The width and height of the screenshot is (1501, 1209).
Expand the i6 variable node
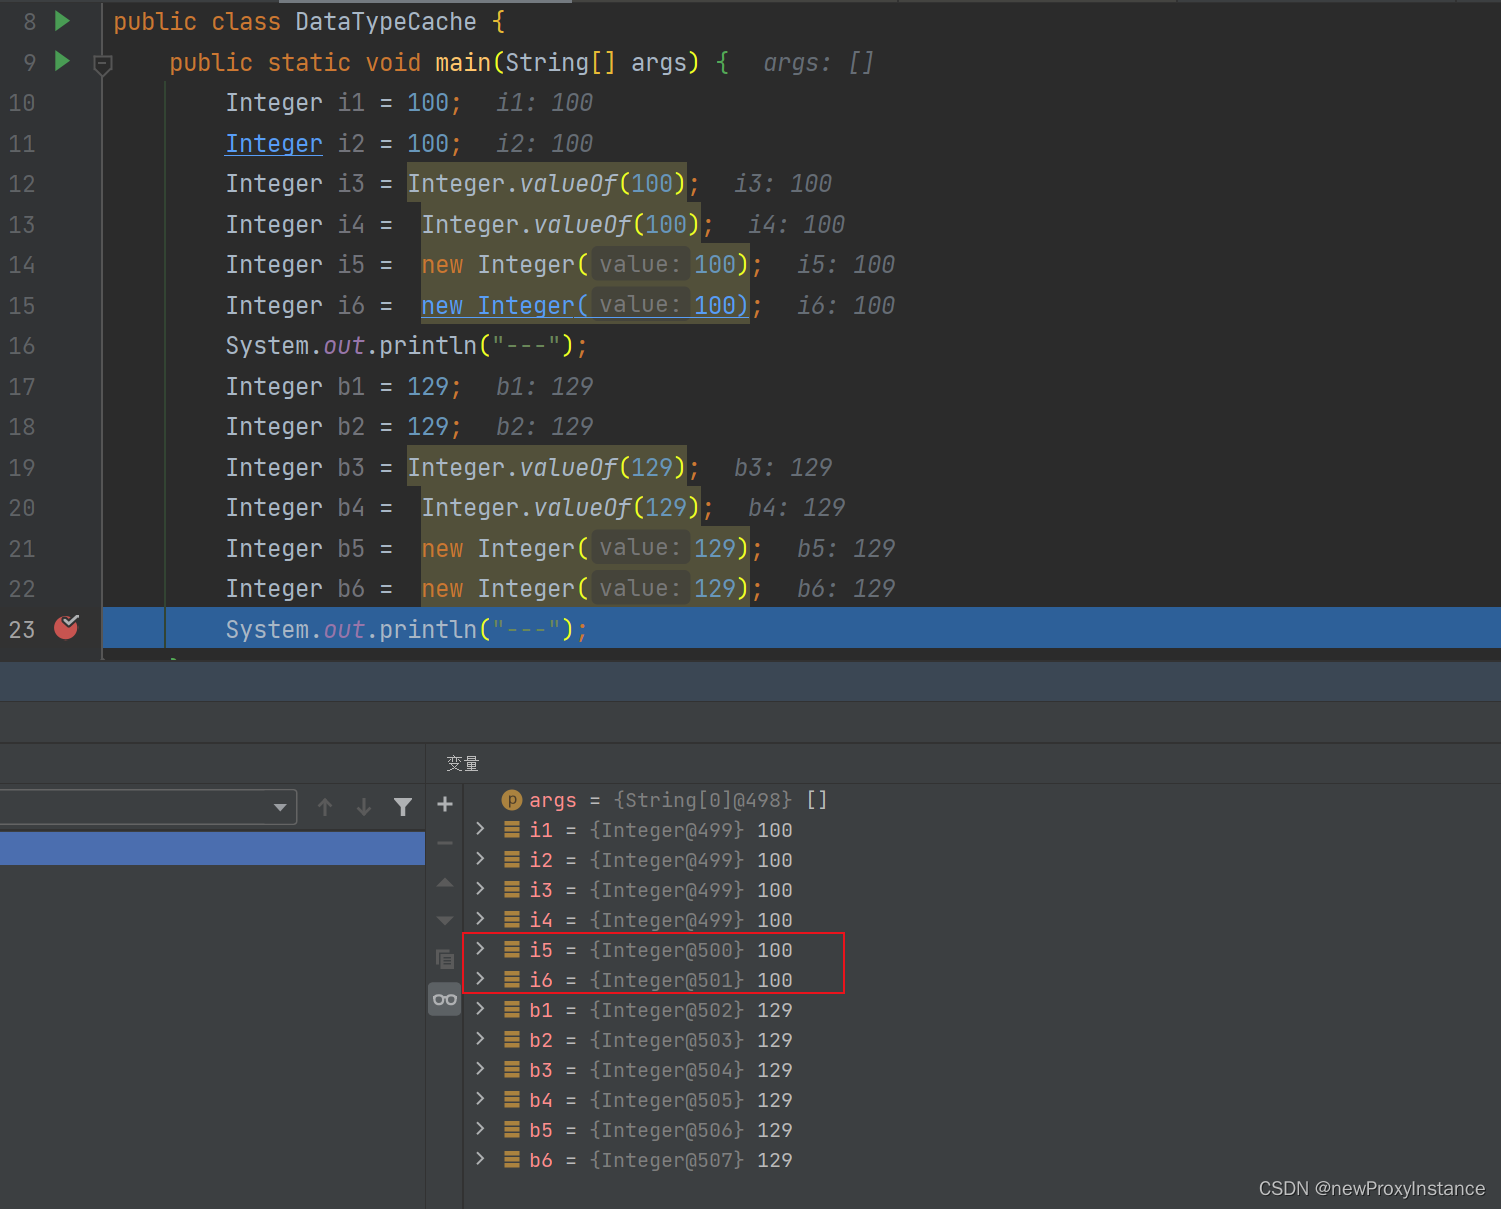click(481, 979)
